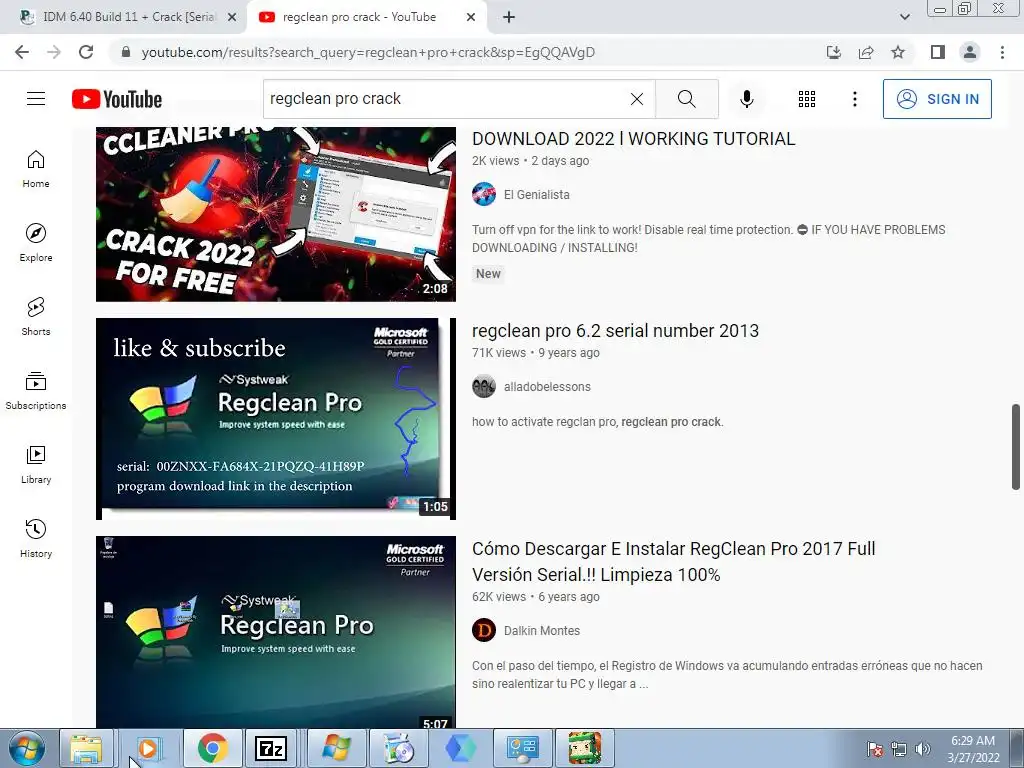Start voice search with the microphone icon

point(746,99)
